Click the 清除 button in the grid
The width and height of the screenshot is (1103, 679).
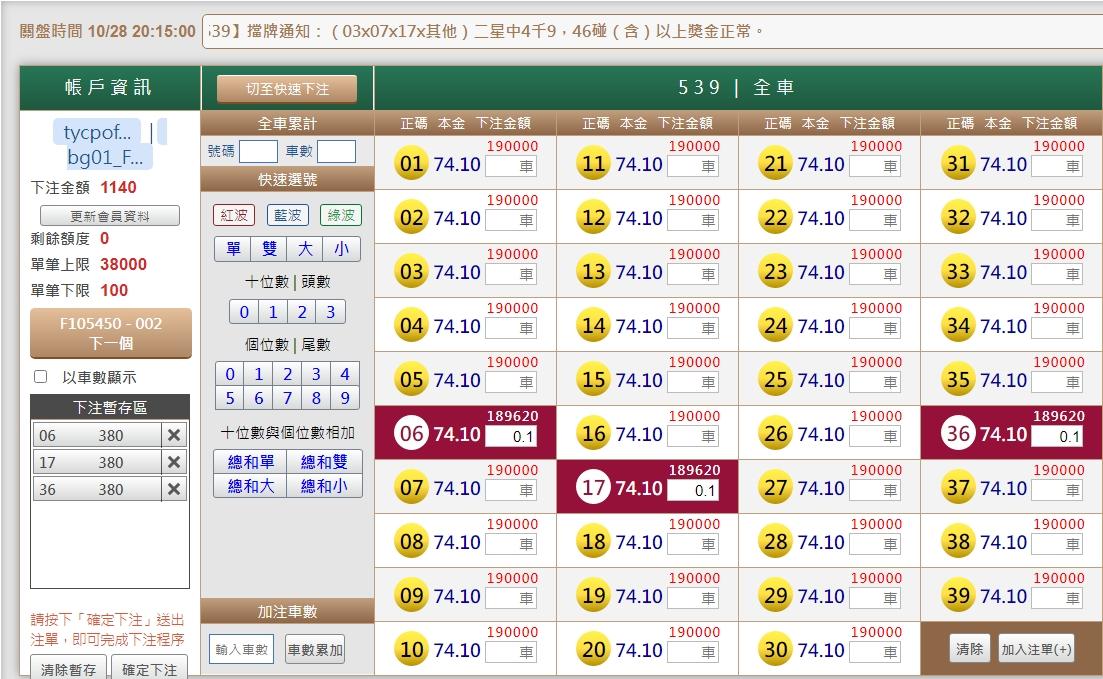[x=969, y=649]
